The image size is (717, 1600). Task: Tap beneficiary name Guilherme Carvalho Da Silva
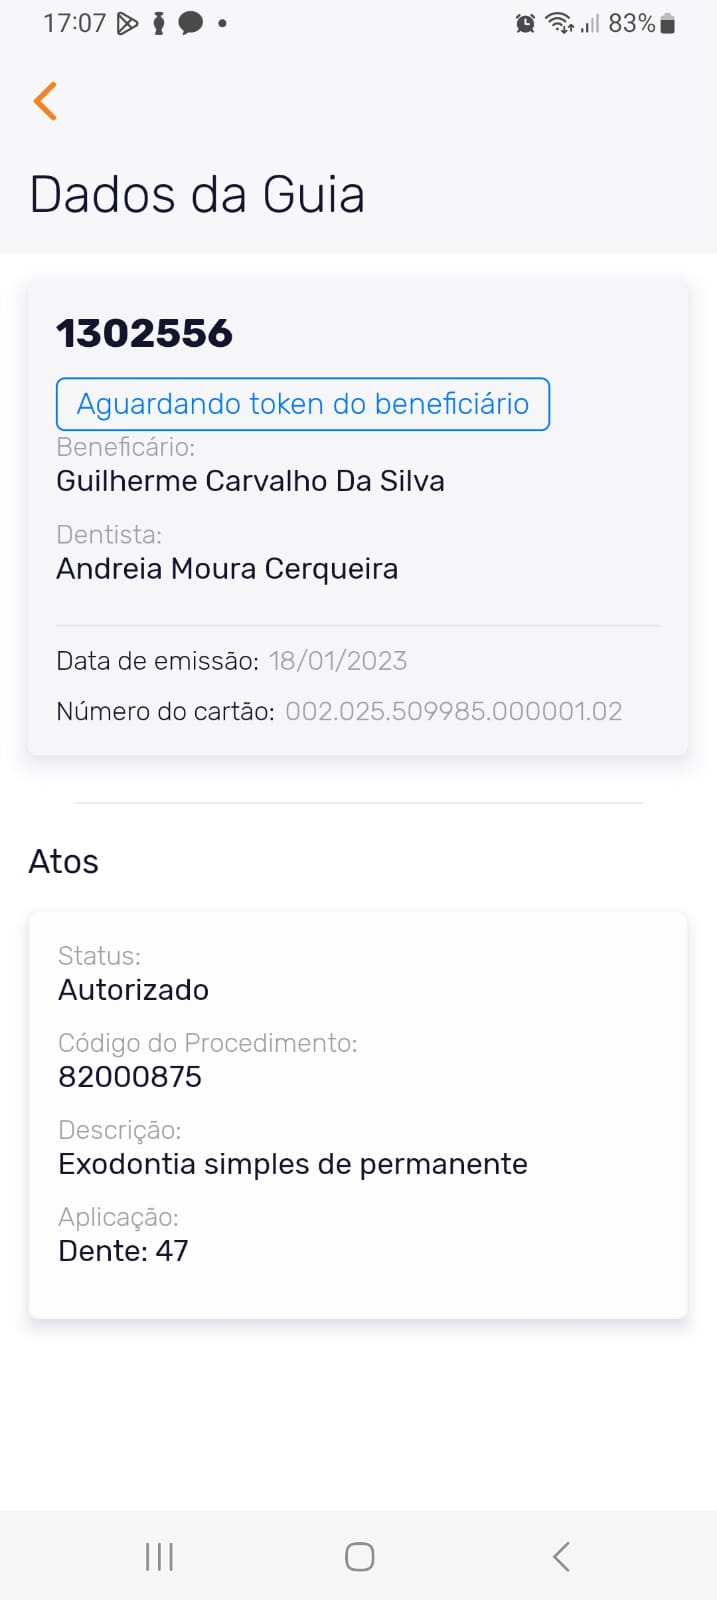(x=250, y=481)
